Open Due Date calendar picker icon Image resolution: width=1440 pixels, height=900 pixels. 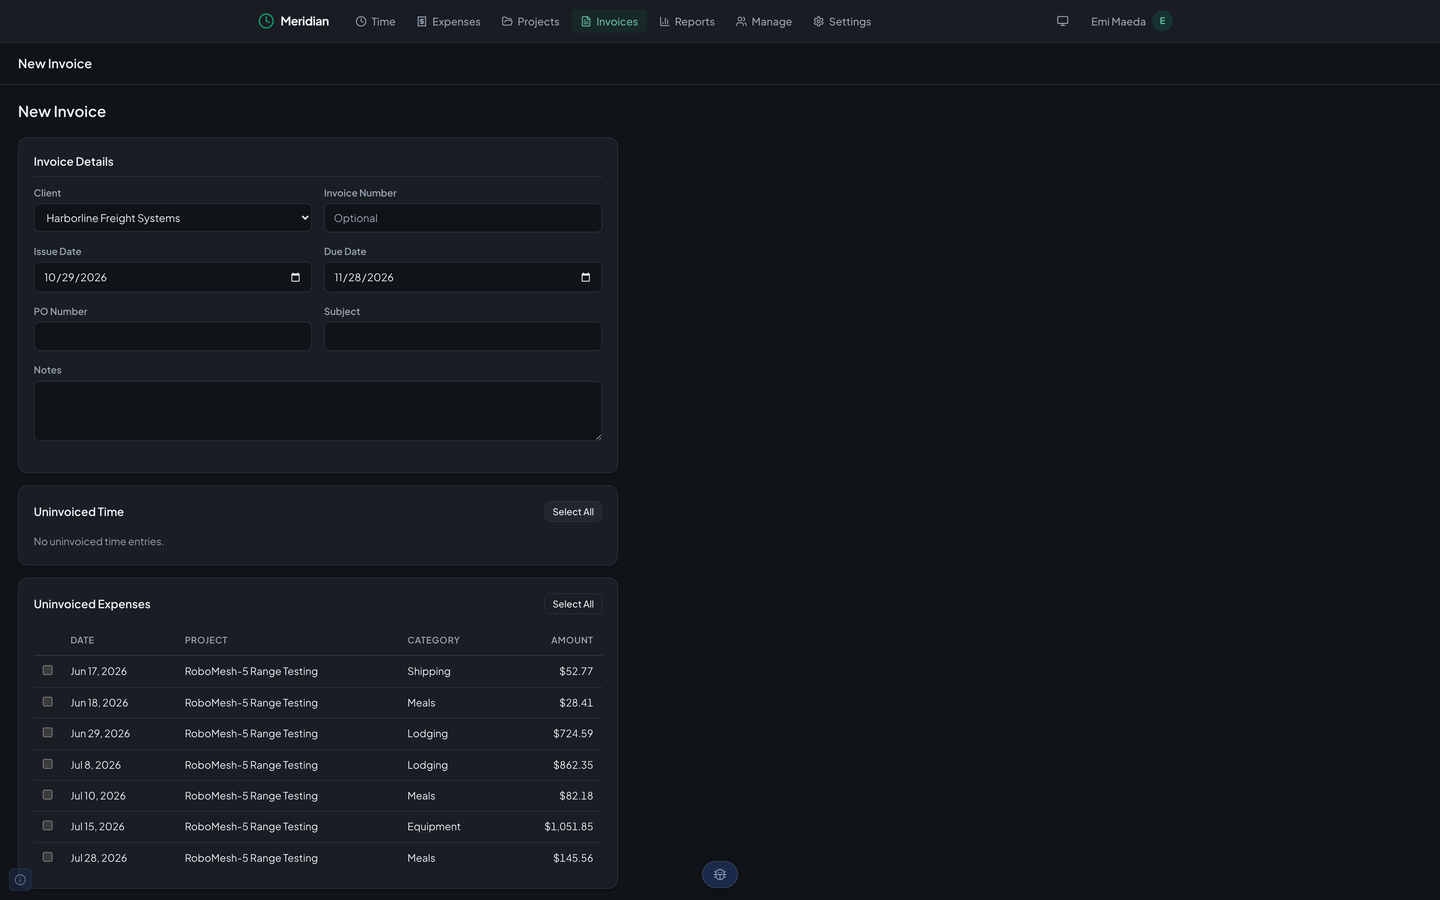[585, 277]
